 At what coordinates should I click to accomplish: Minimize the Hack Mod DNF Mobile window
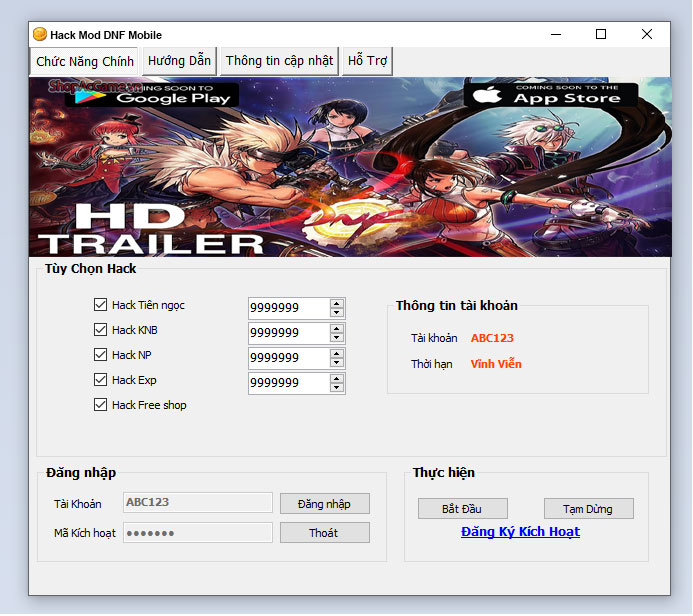tap(556, 34)
